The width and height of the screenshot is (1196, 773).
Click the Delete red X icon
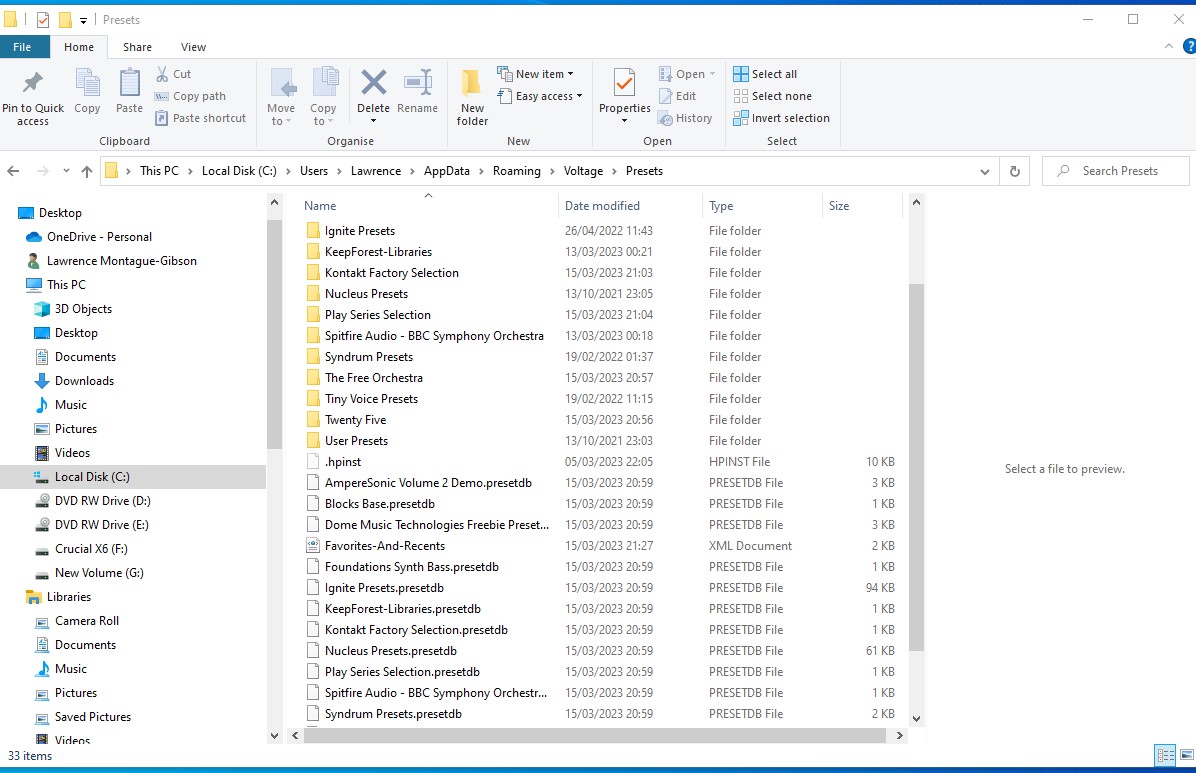point(373,82)
